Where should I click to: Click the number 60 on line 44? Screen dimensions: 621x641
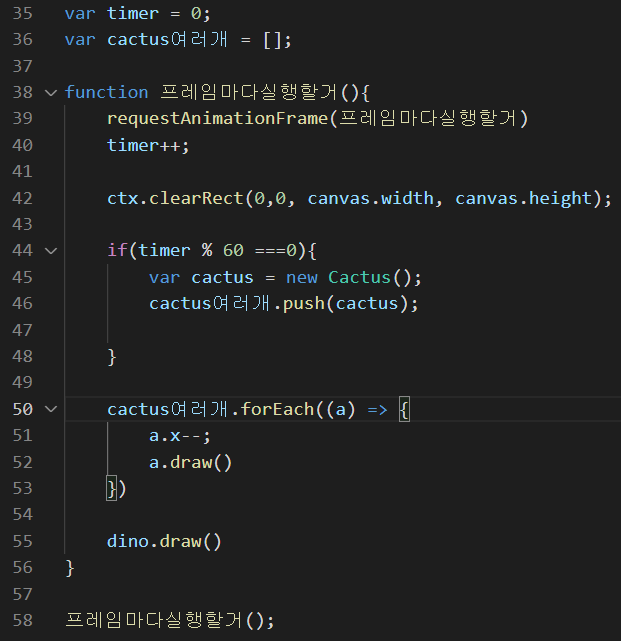point(233,250)
